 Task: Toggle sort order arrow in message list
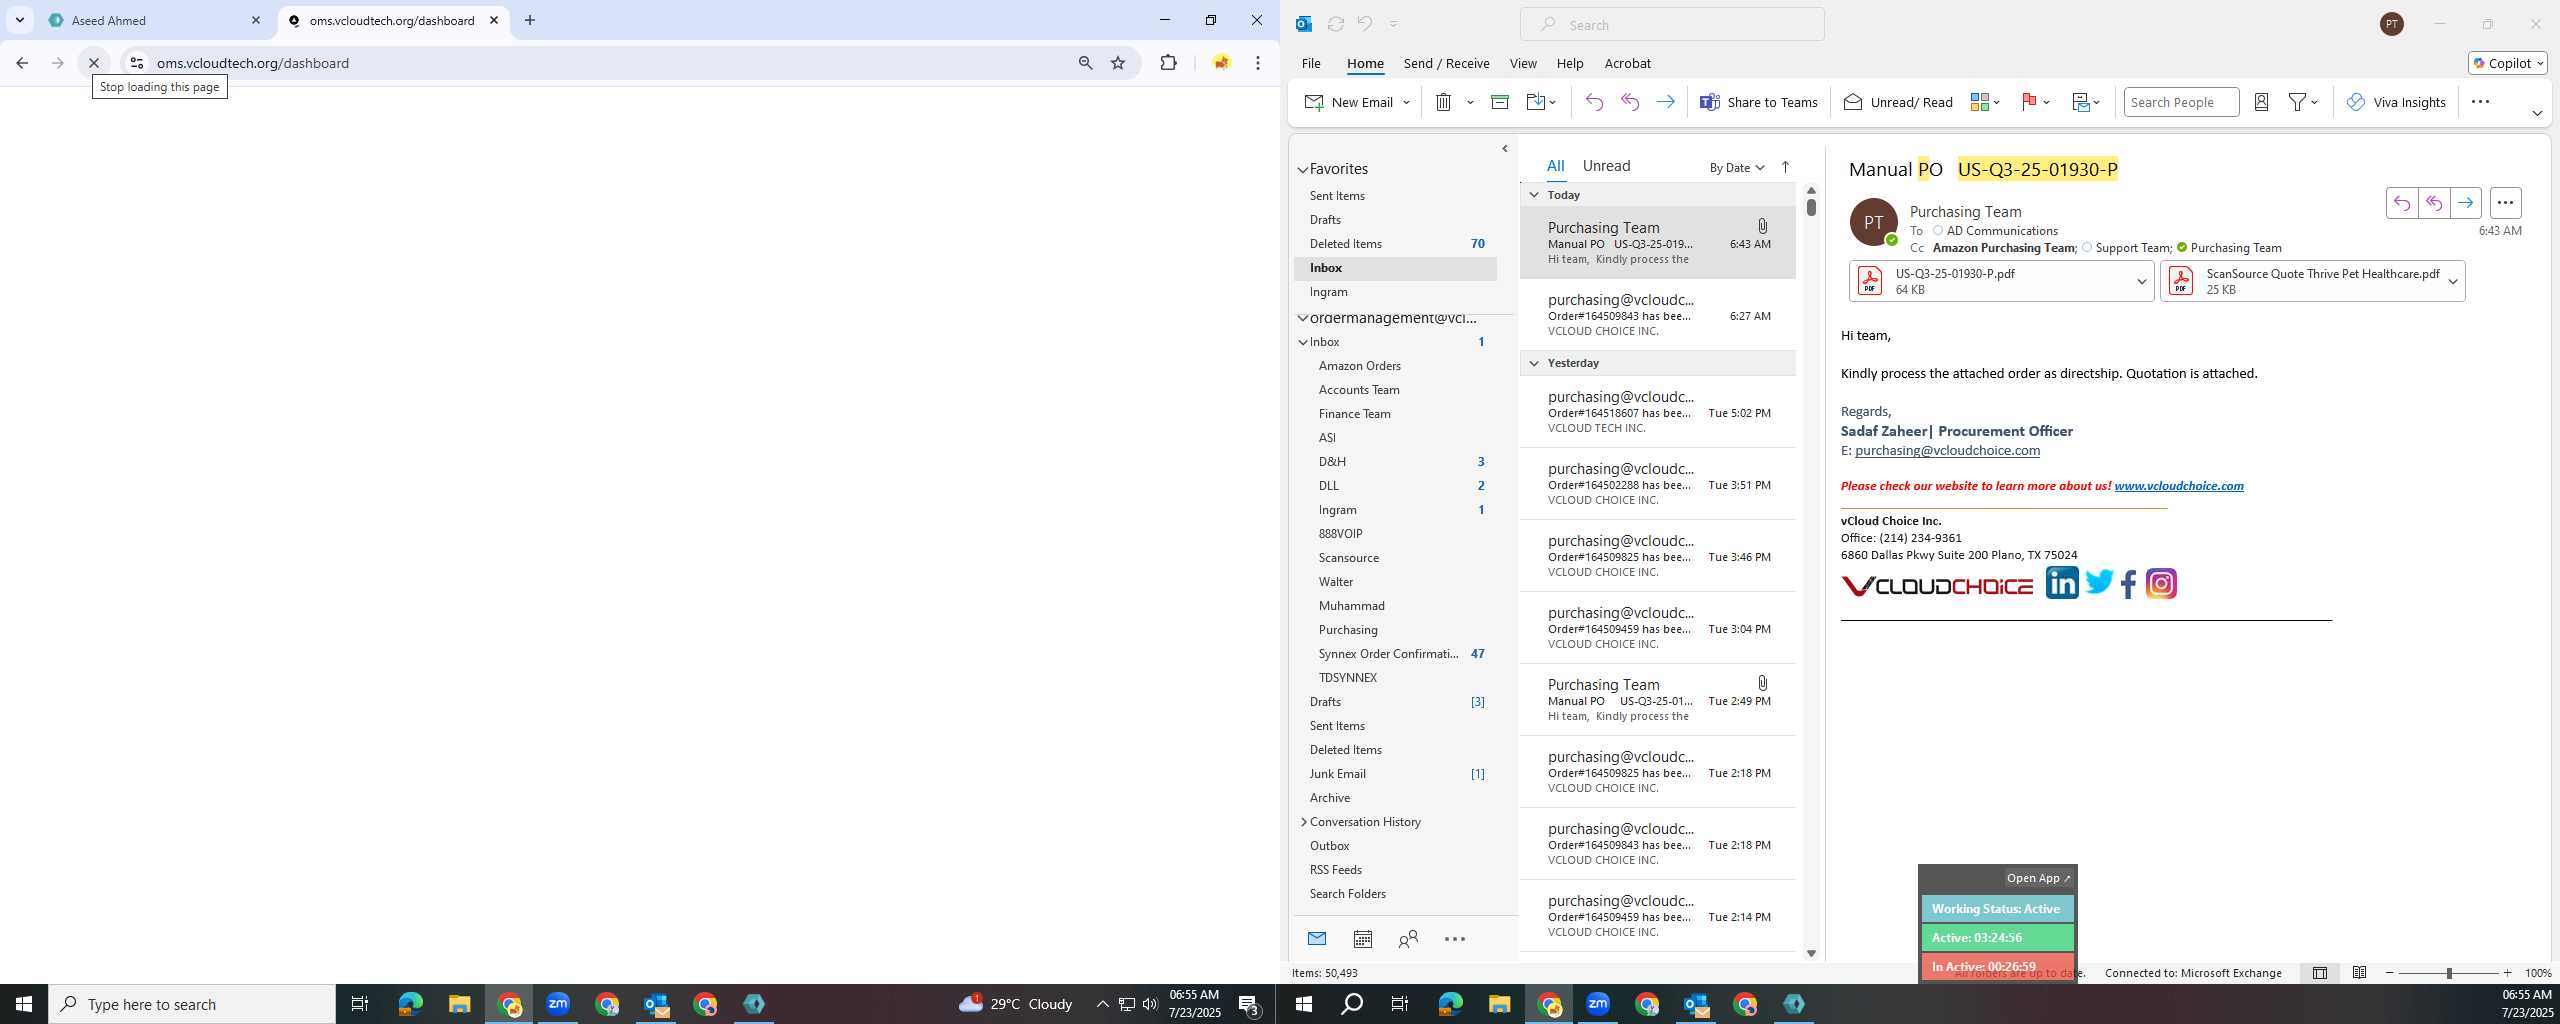(1785, 168)
